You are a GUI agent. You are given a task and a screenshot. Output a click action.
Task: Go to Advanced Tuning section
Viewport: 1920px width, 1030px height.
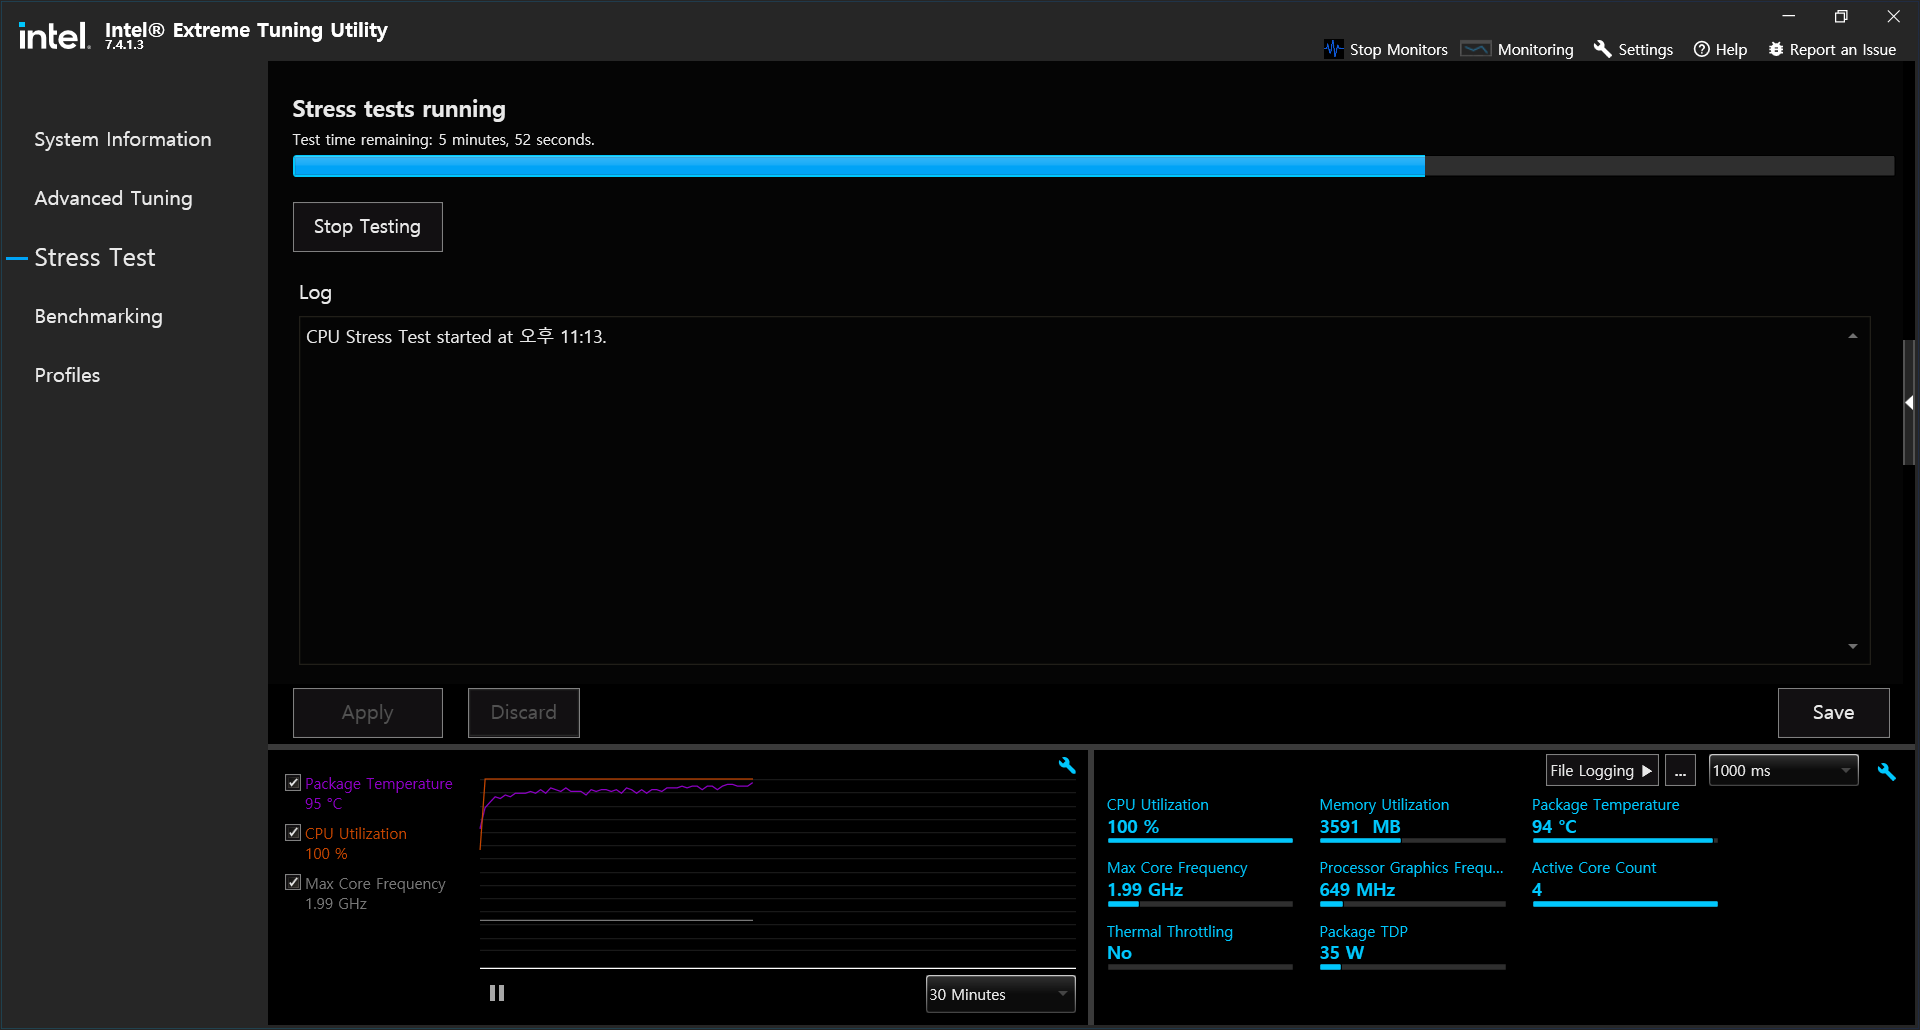[113, 198]
